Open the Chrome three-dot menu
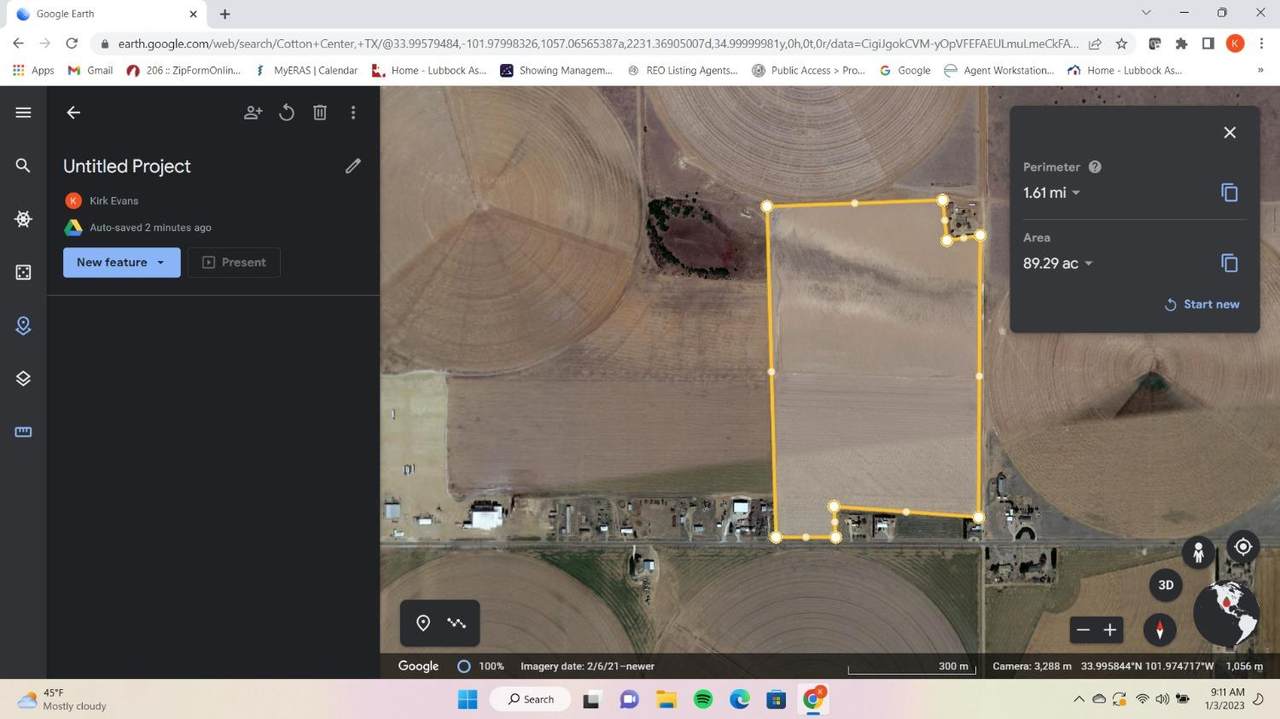 (x=1262, y=44)
